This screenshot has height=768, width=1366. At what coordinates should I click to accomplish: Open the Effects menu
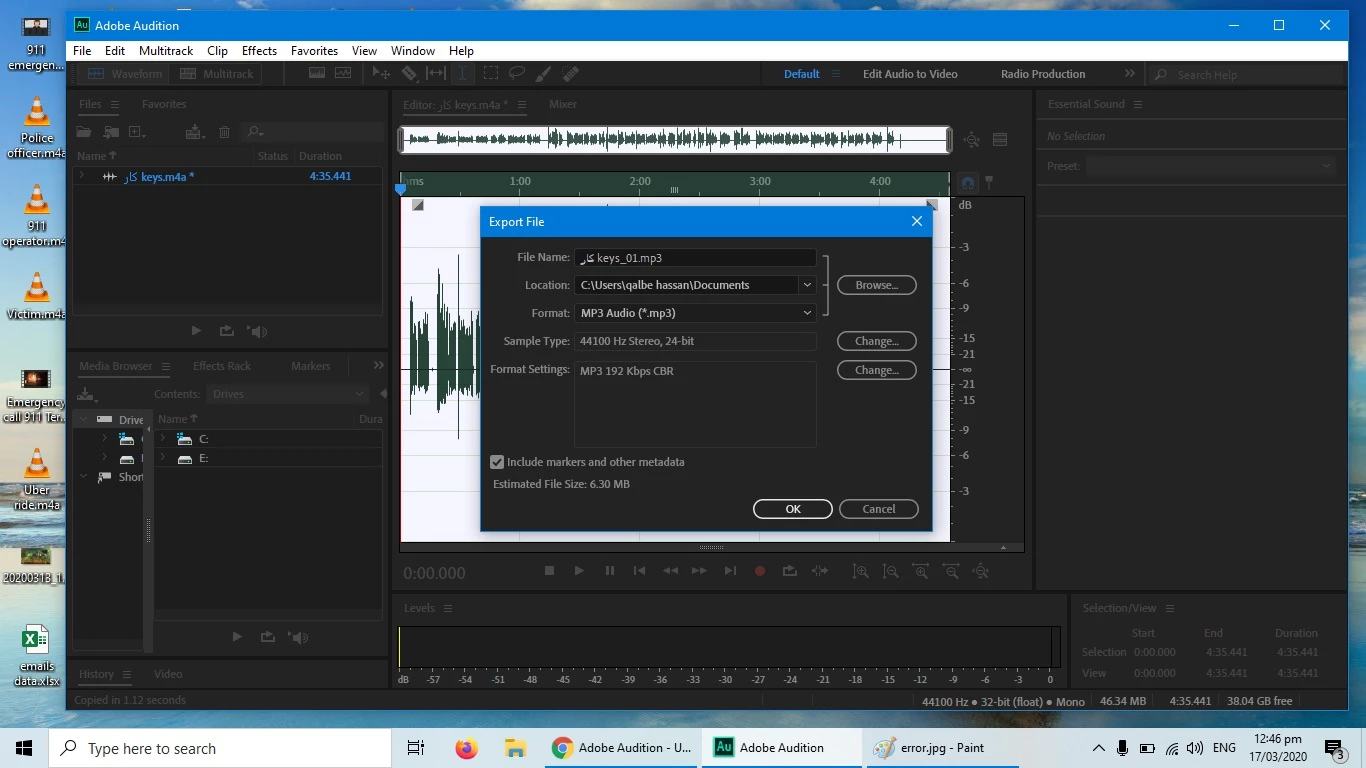click(259, 51)
